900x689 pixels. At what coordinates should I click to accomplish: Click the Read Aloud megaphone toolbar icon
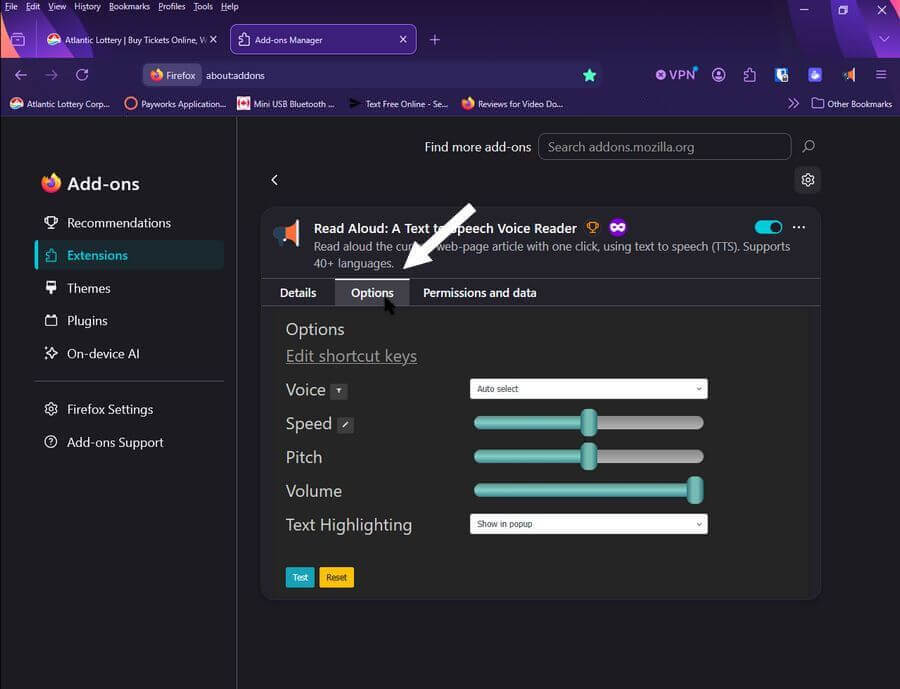(849, 75)
